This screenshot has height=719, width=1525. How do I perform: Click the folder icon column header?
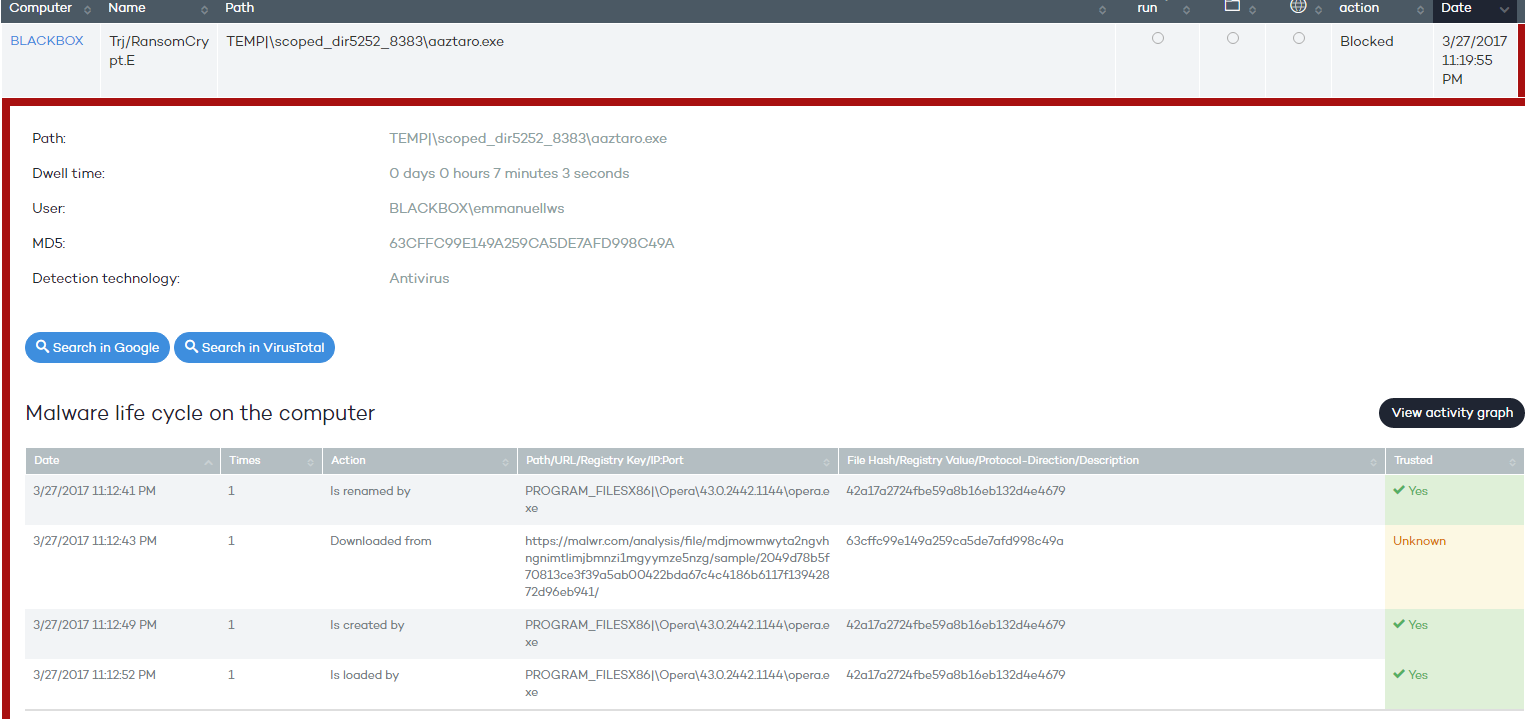click(1232, 6)
